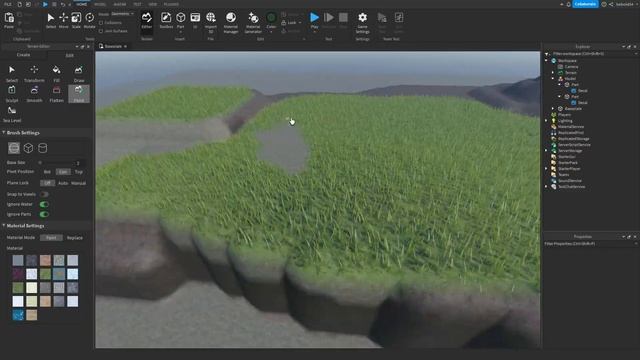Switch to the AVATAR ribbon tab

click(120, 4)
